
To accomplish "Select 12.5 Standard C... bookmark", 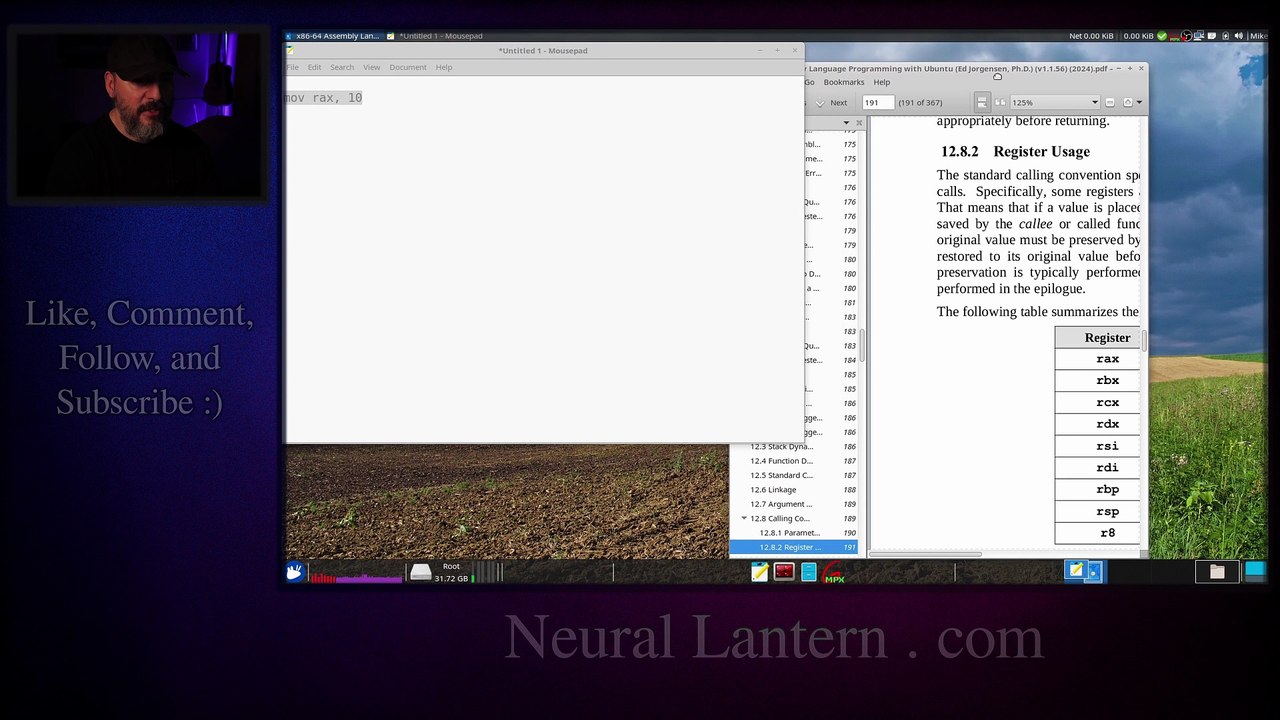I will [x=781, y=475].
